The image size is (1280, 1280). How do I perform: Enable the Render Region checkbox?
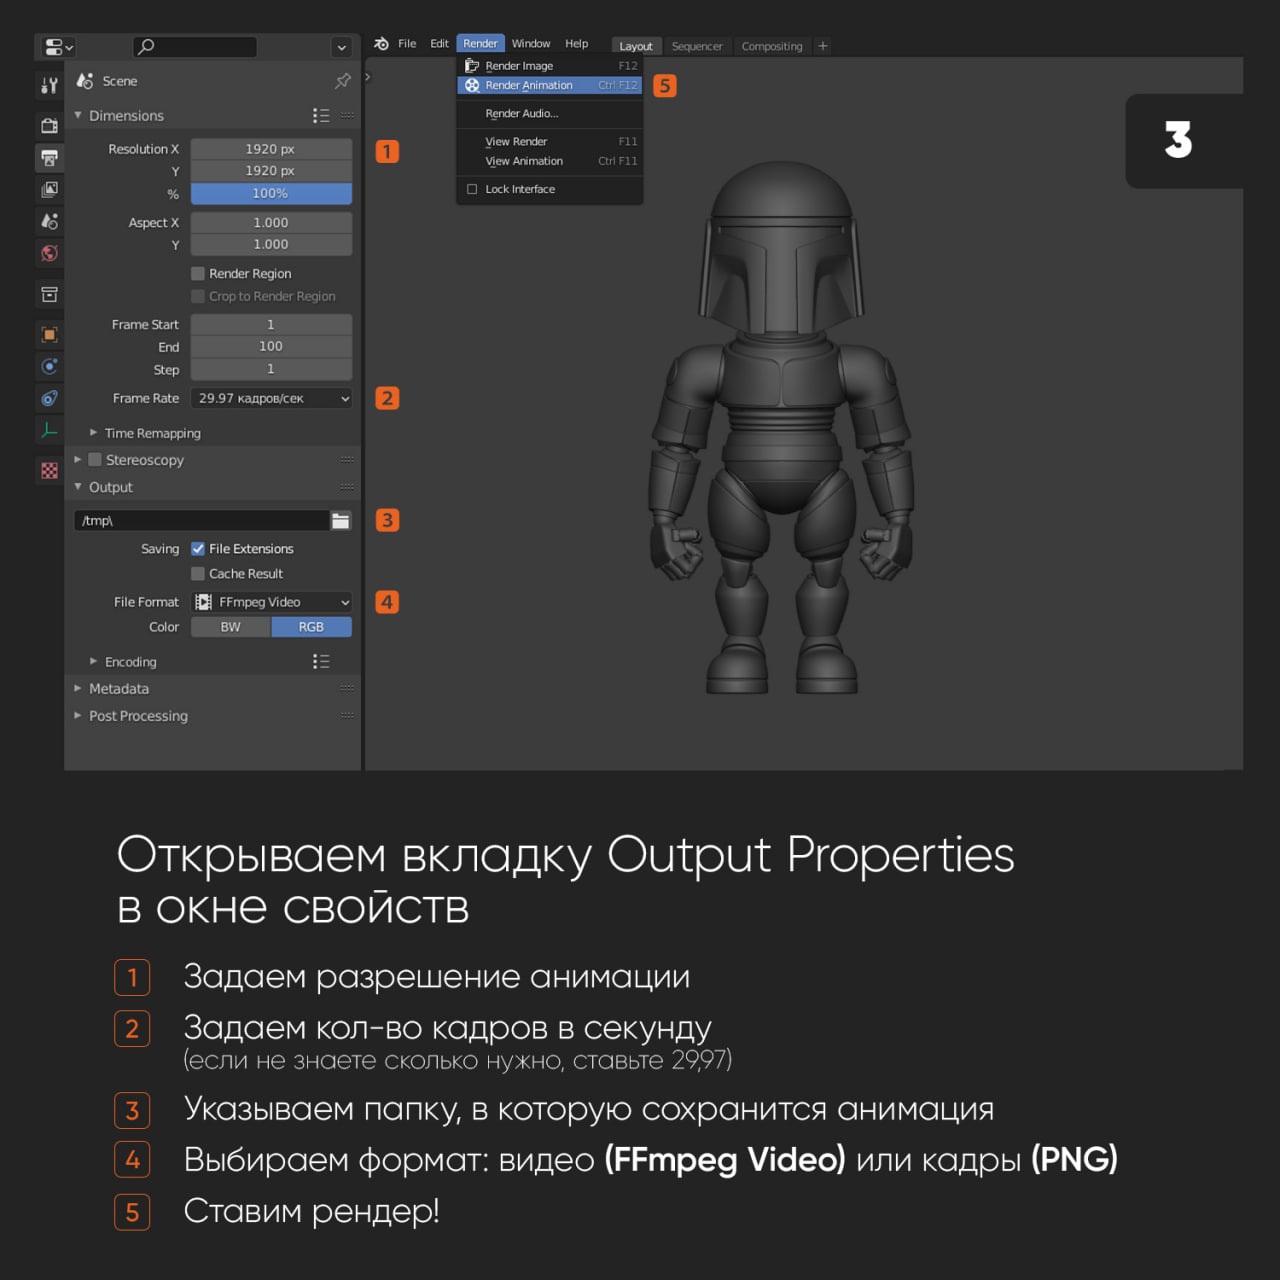[198, 274]
